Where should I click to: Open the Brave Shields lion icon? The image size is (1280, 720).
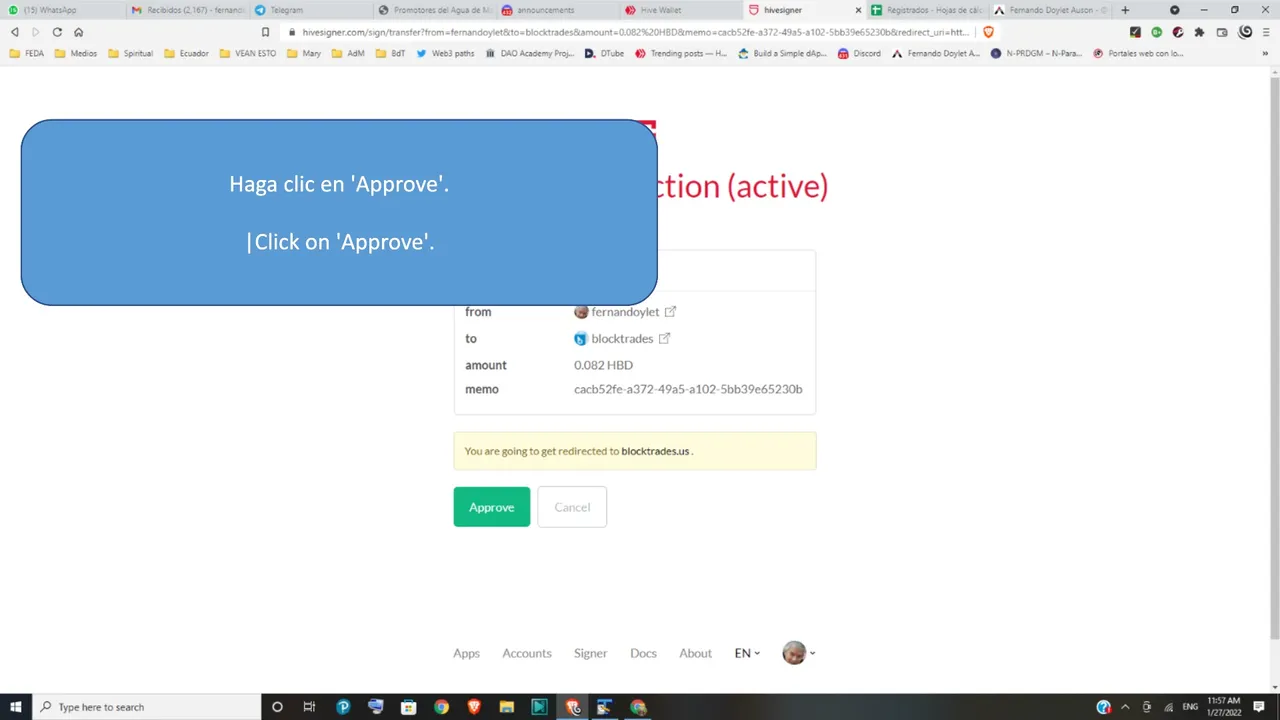[x=988, y=32]
